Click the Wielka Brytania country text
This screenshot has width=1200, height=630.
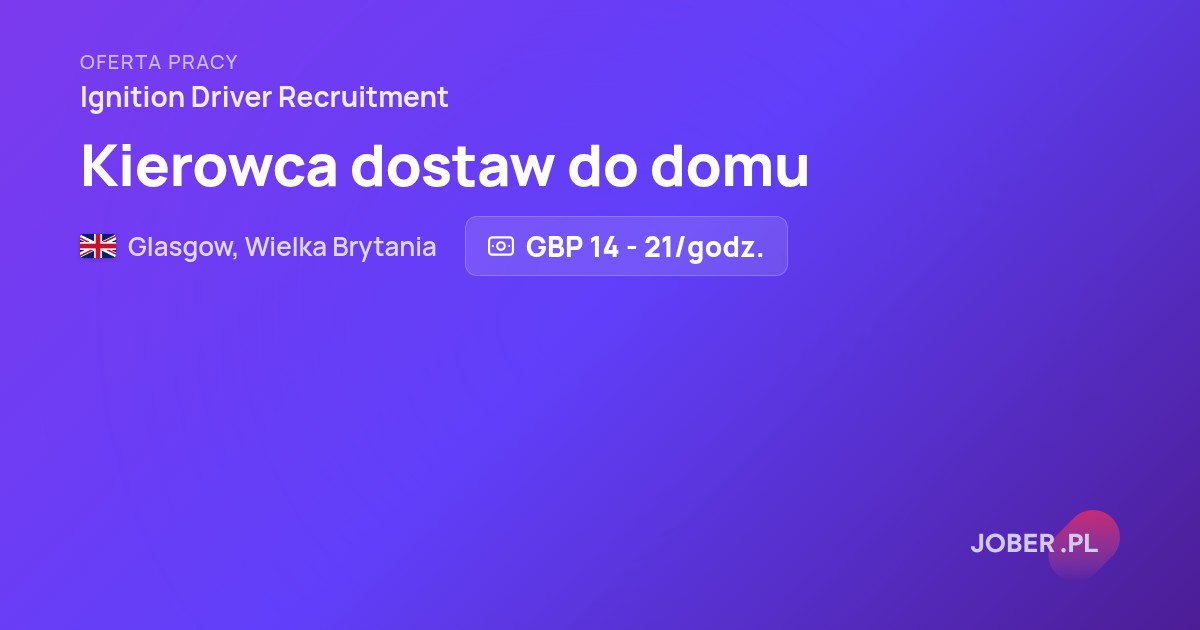[341, 247]
